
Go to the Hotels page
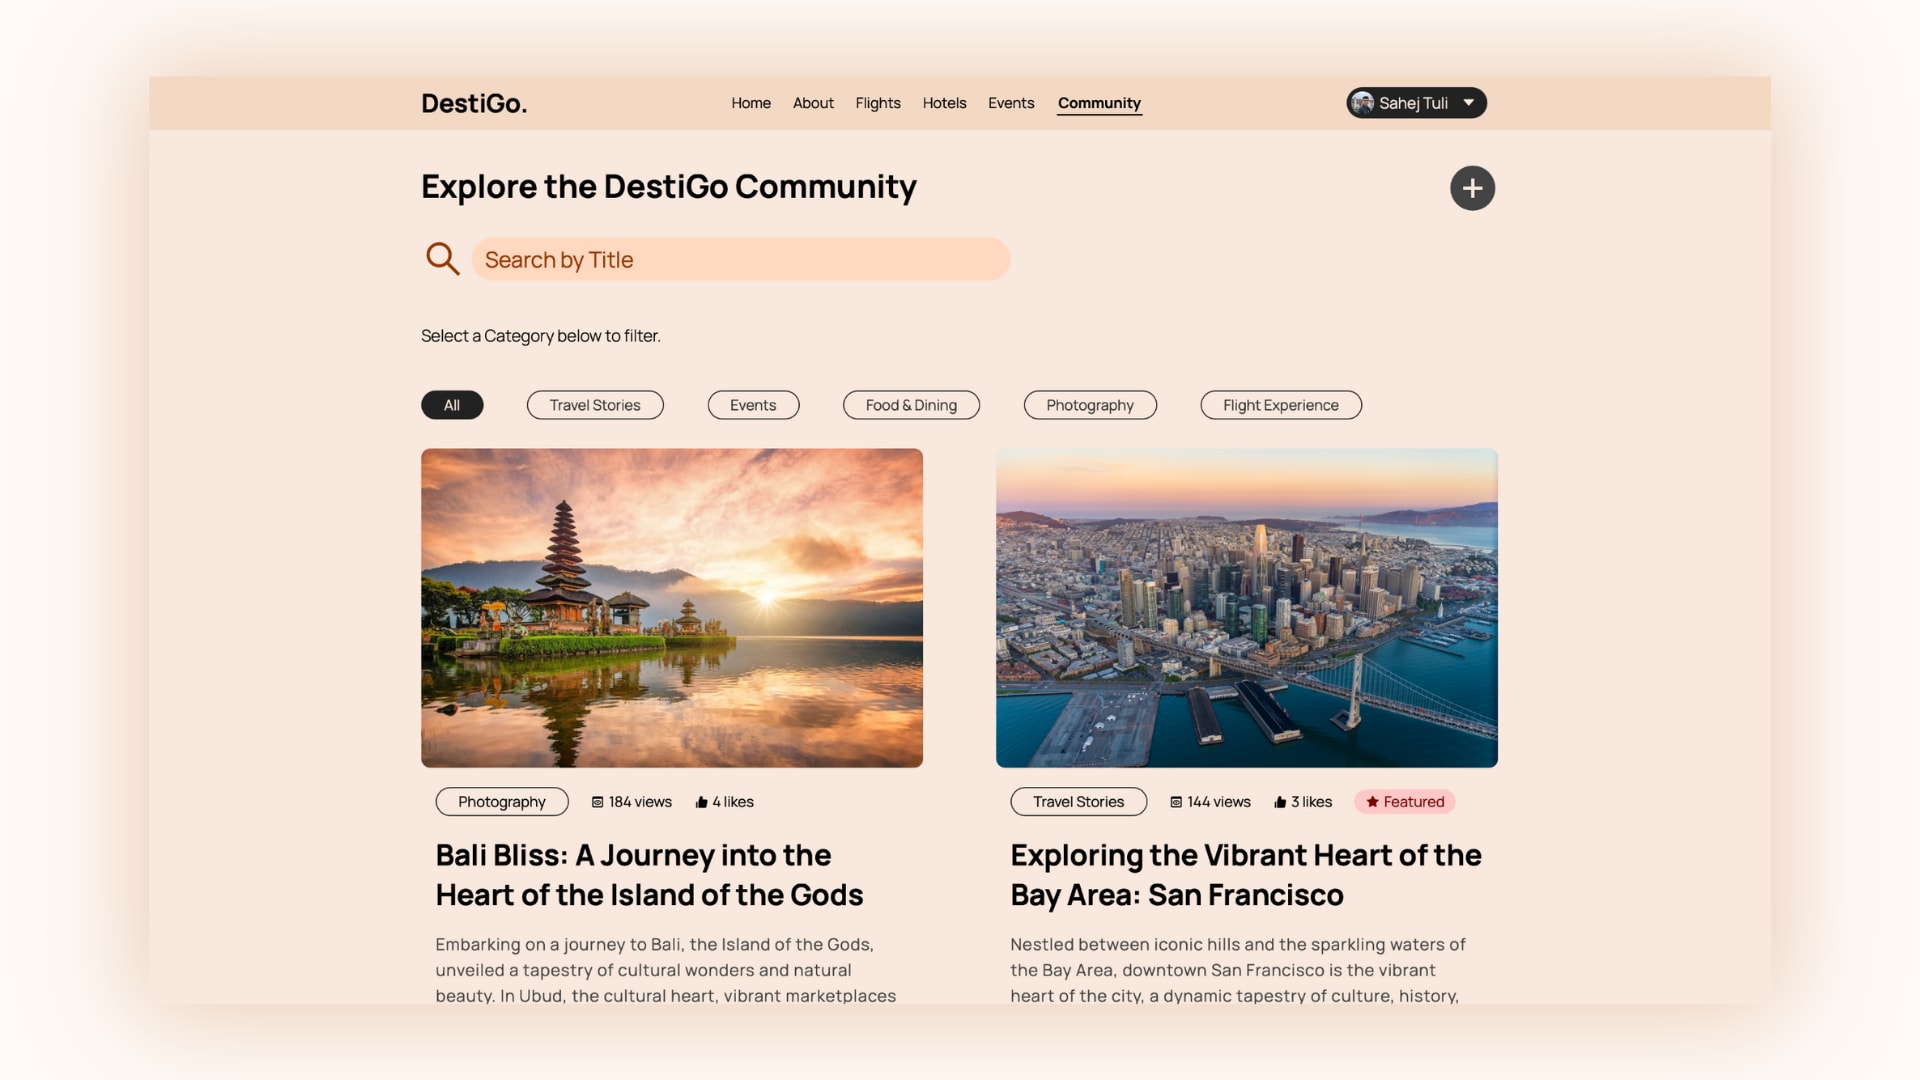(x=944, y=103)
